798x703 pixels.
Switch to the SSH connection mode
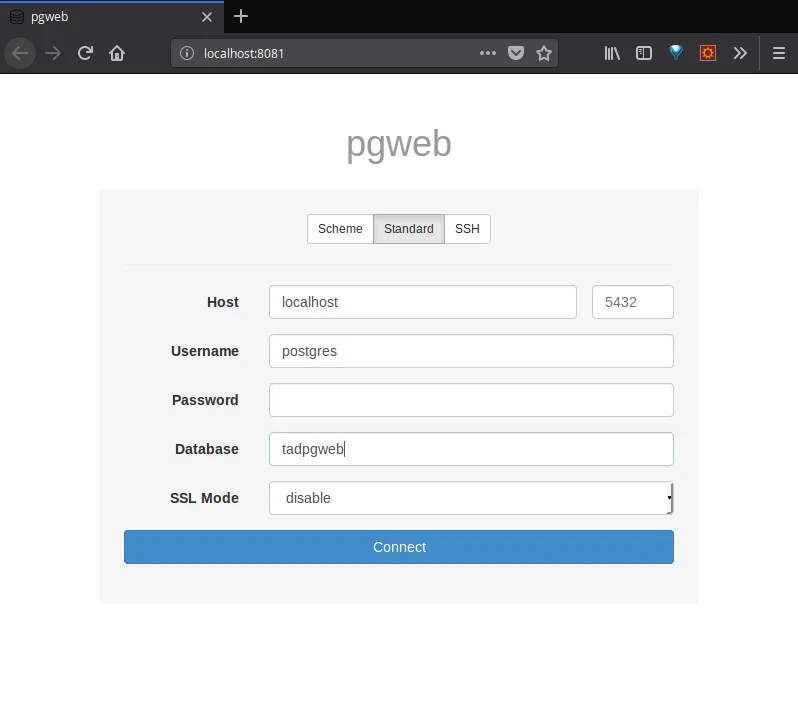tap(467, 229)
